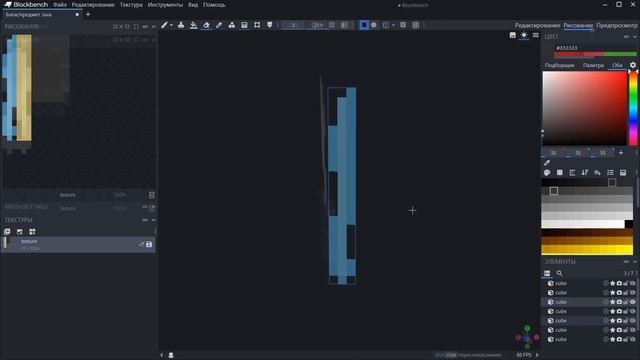Collapse the left sidebar with bottom arrow
The height and width of the screenshot is (360, 640).
pos(162,355)
